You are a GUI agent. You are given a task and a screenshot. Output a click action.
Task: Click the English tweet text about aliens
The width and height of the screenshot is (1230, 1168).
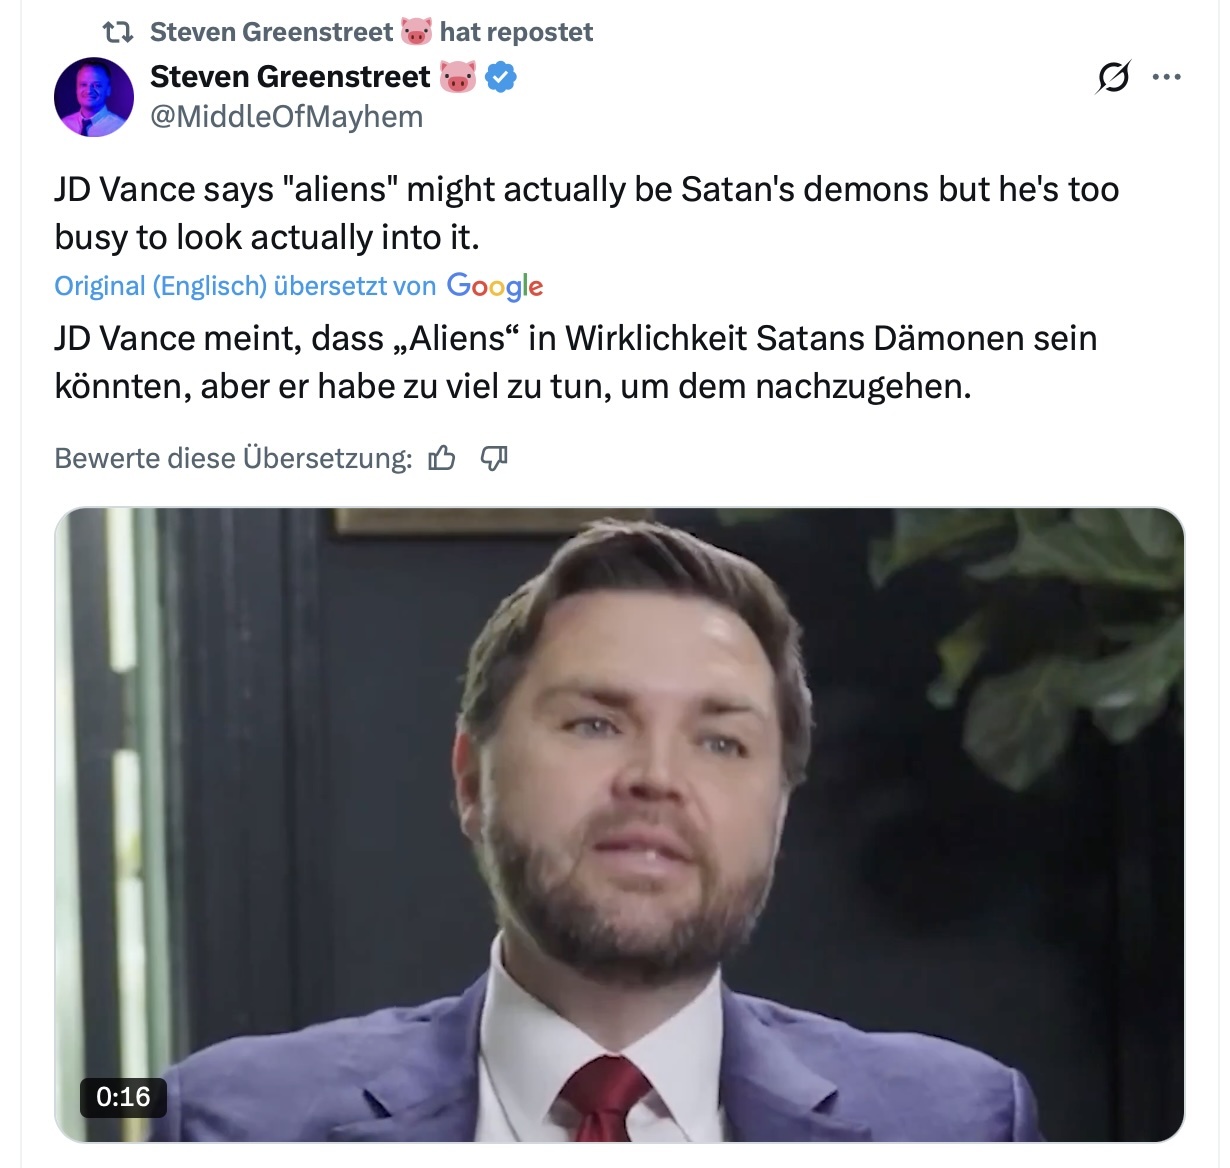pyautogui.click(x=586, y=213)
